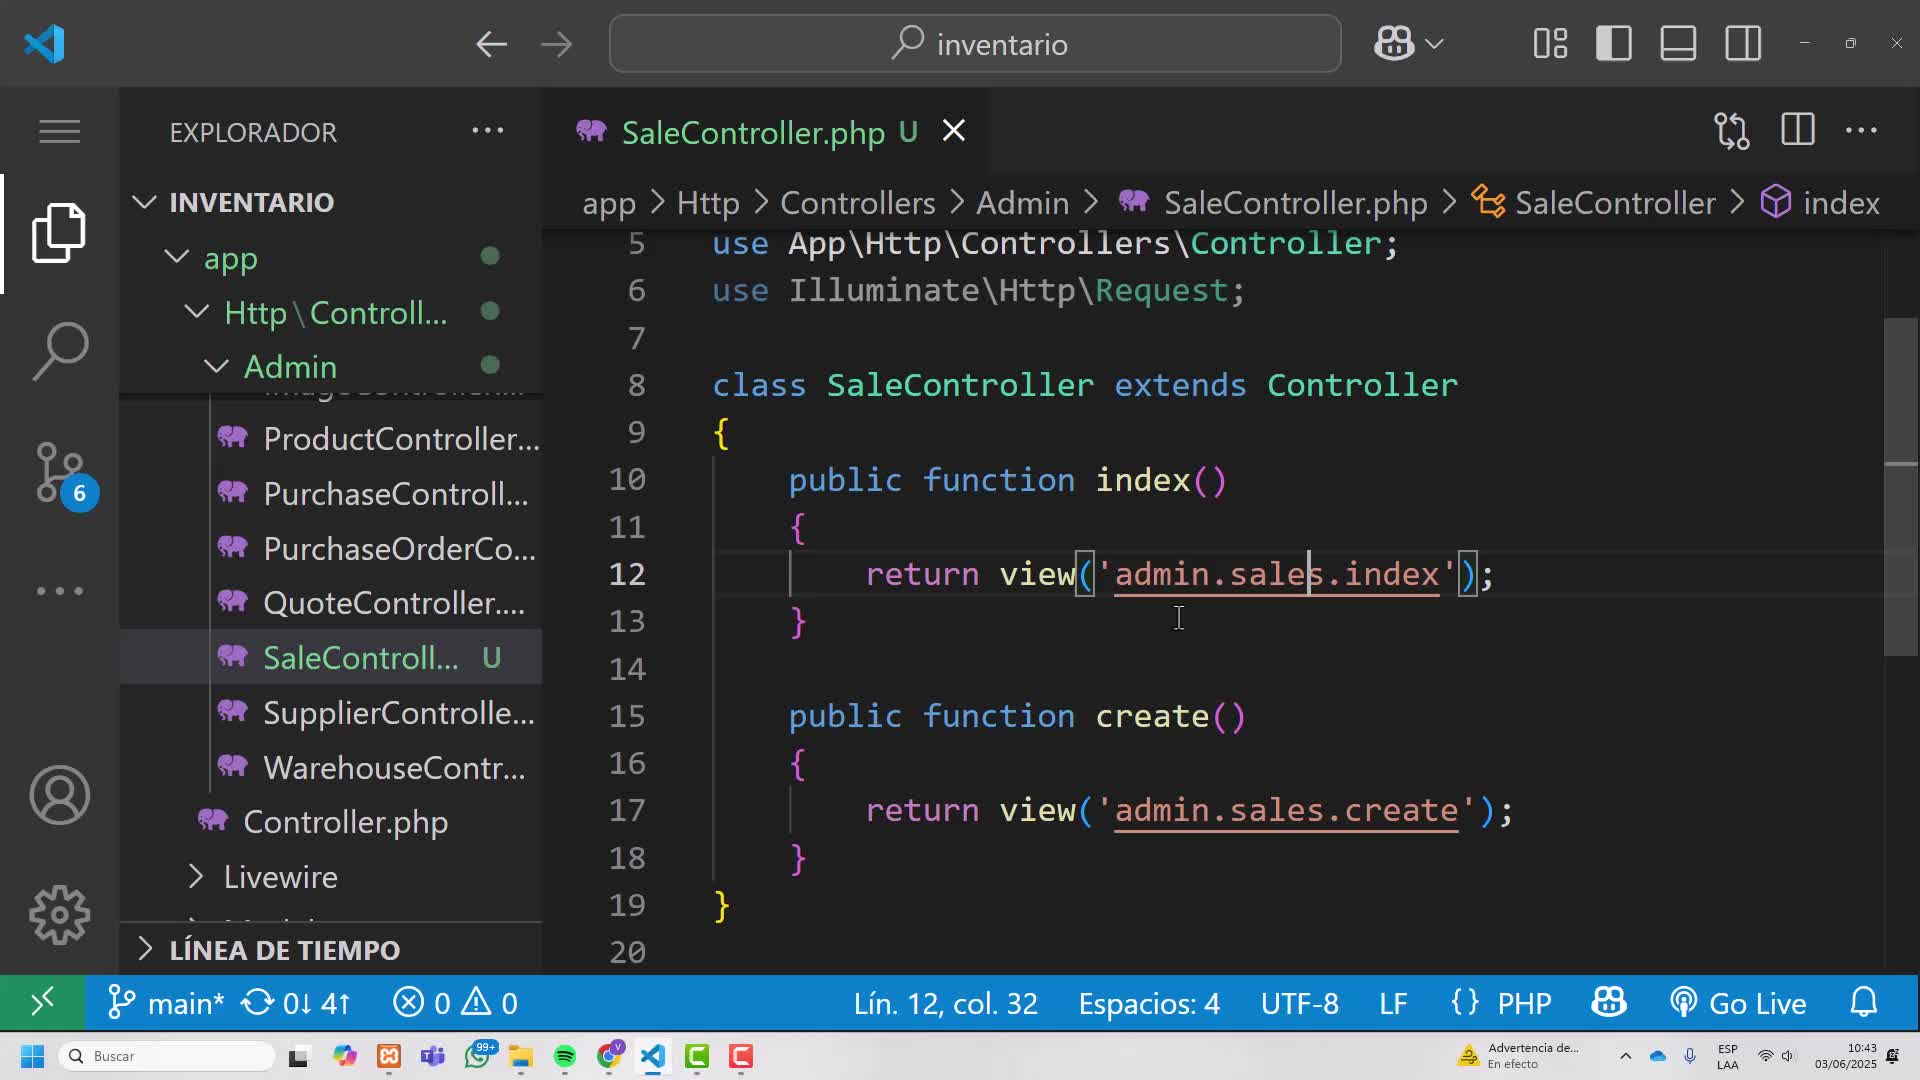
Task: Change file encoding UTF-8
Action: tap(1299, 1003)
